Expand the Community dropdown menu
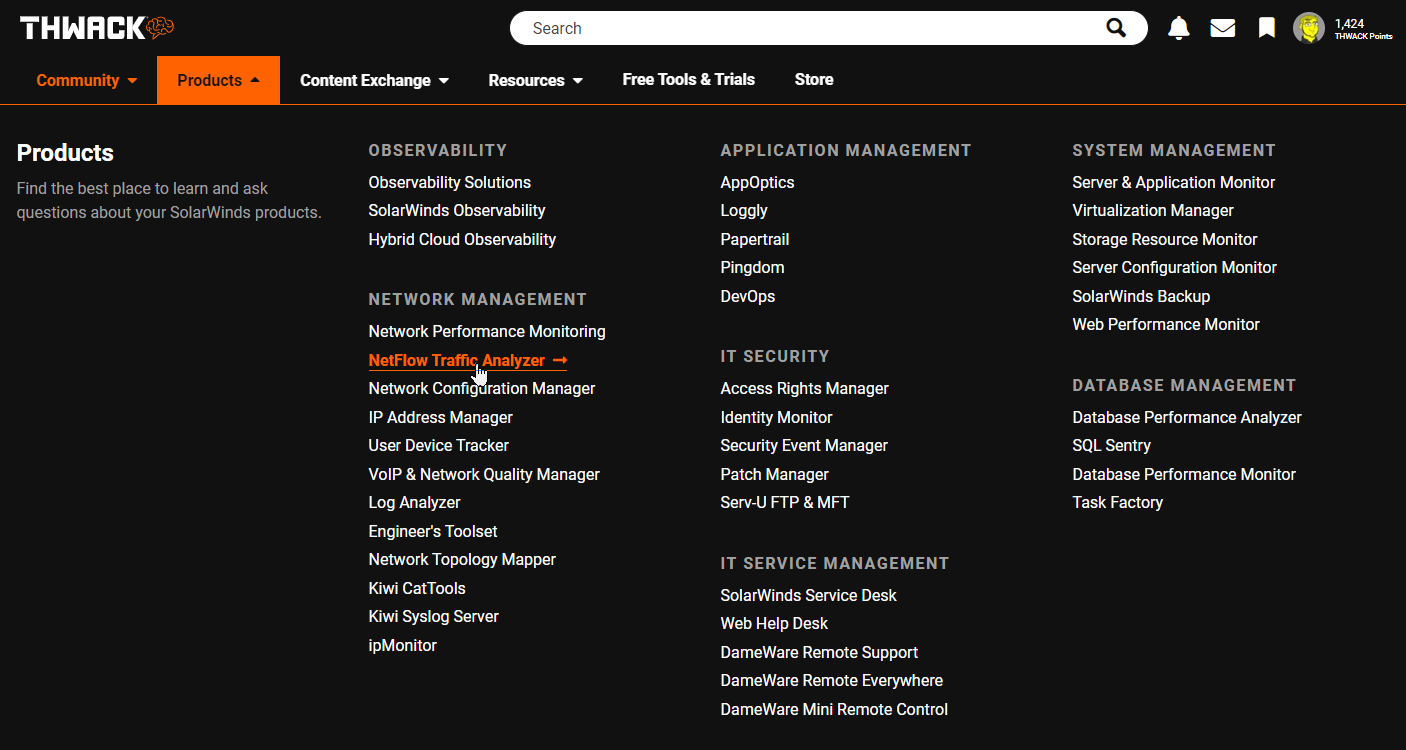 tap(87, 80)
